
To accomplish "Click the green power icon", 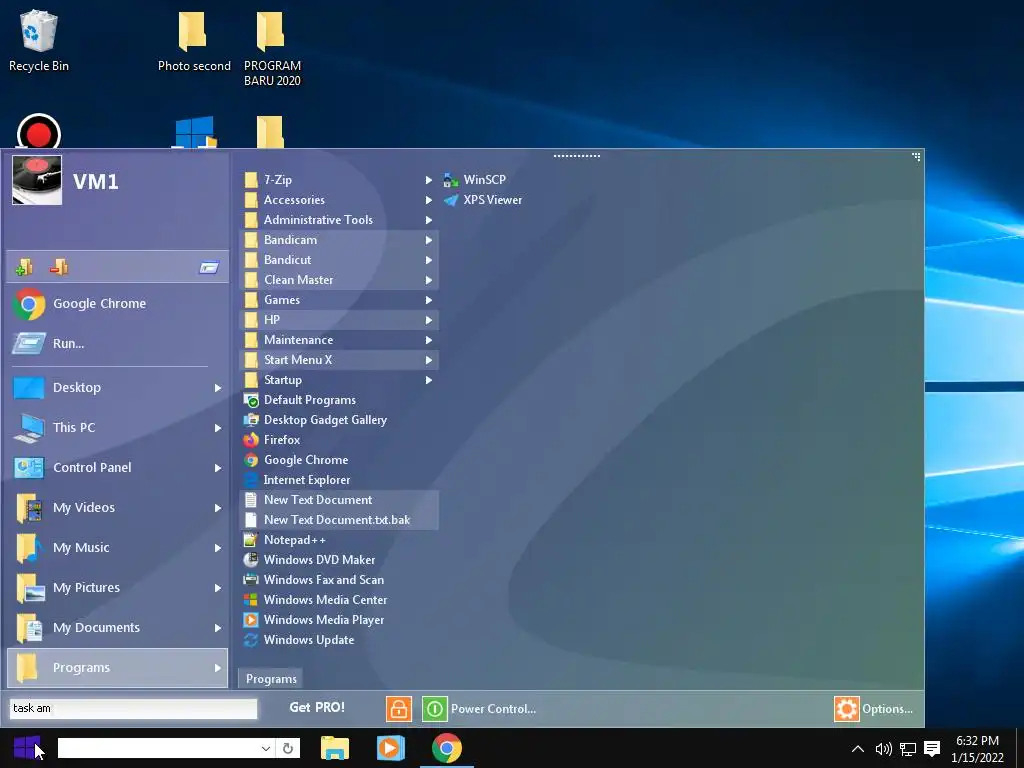I will [435, 709].
